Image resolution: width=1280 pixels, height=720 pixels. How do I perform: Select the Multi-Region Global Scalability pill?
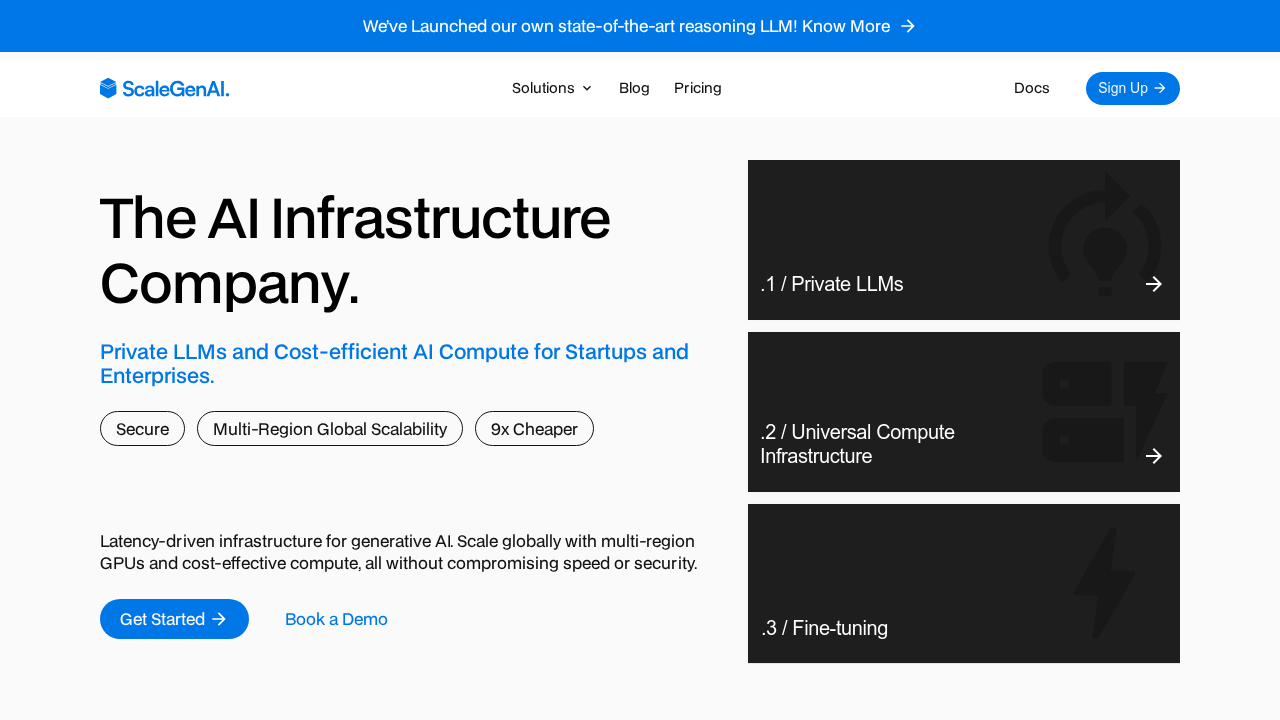330,429
